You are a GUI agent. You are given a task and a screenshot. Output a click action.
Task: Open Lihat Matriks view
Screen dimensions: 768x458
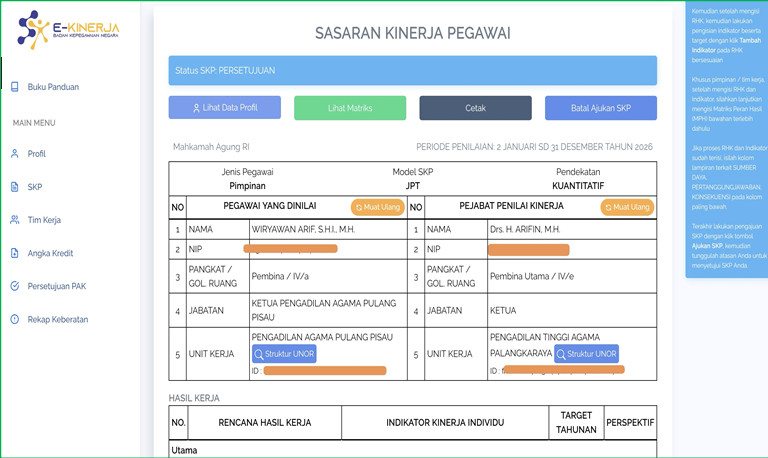point(349,108)
